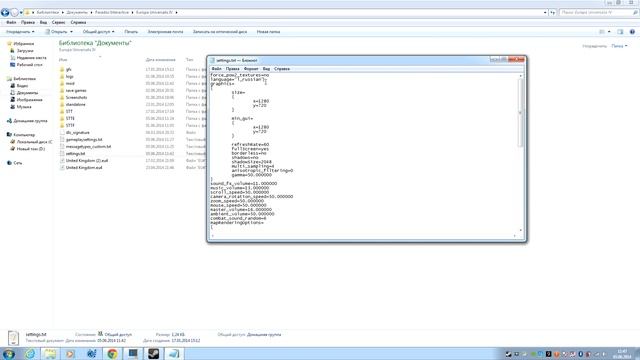Select Изображения library in the navigation pane

[x=29, y=100]
